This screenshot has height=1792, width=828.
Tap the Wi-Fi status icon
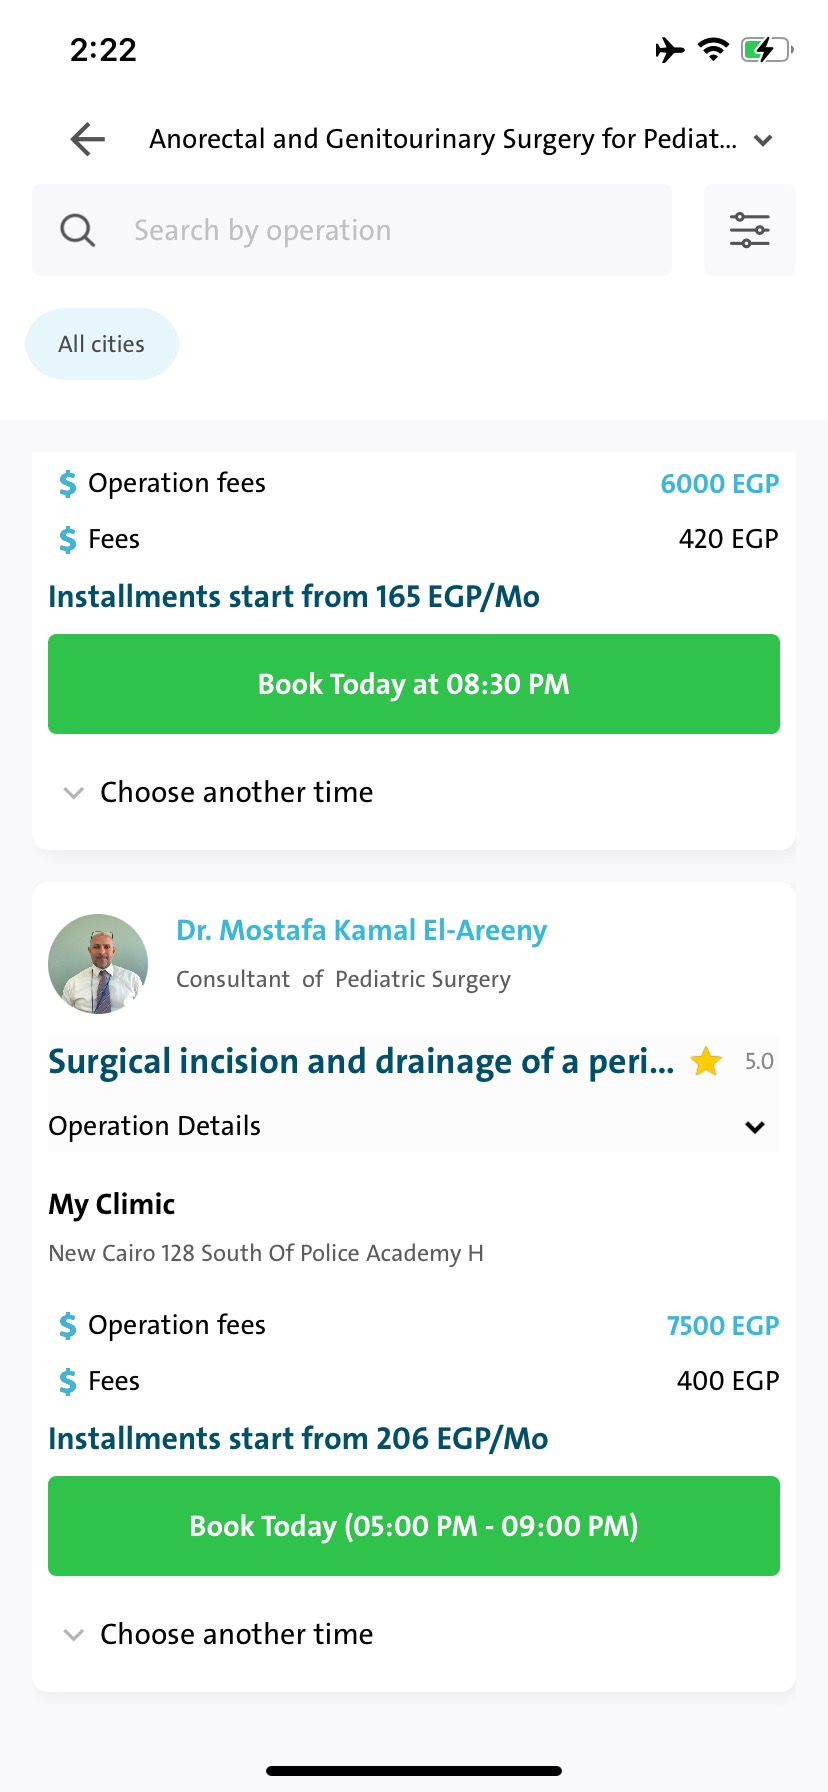pos(713,49)
